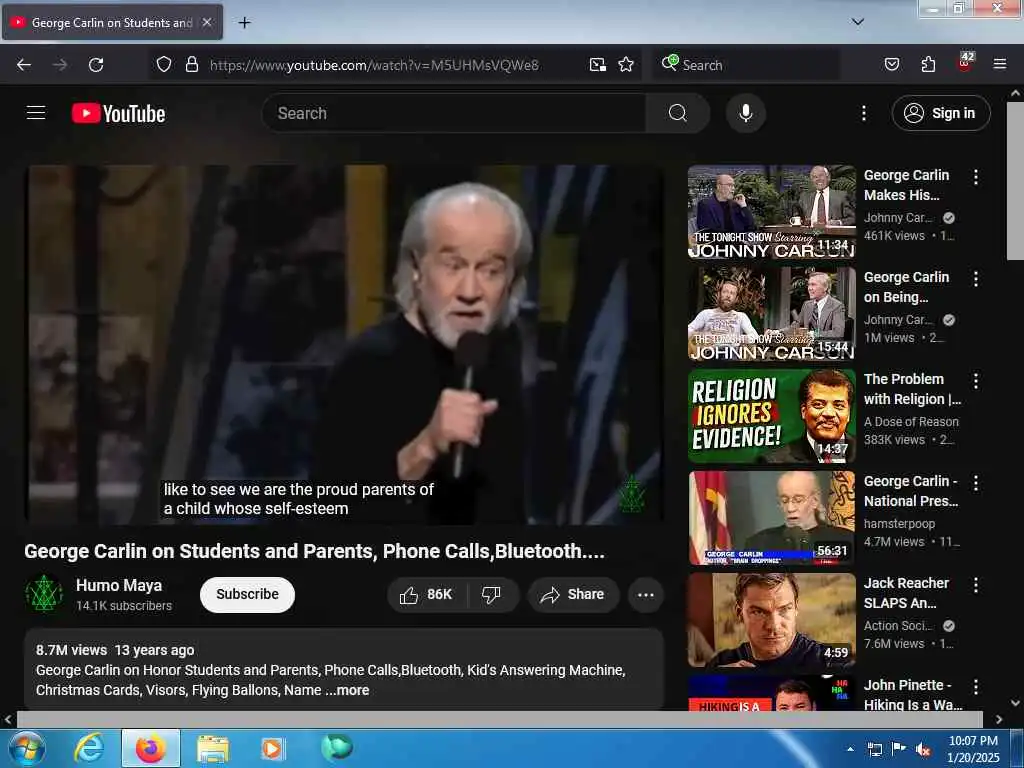View site security via the padlock icon
Image resolution: width=1024 pixels, height=768 pixels.
point(191,65)
